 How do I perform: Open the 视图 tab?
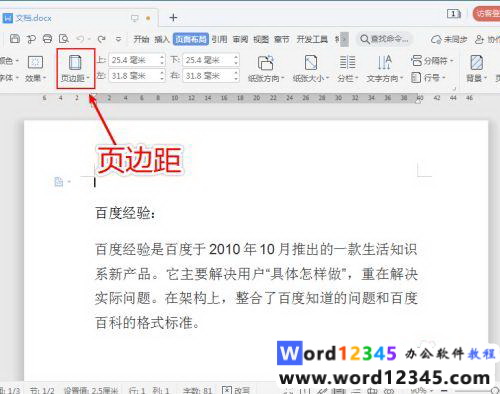coord(261,39)
